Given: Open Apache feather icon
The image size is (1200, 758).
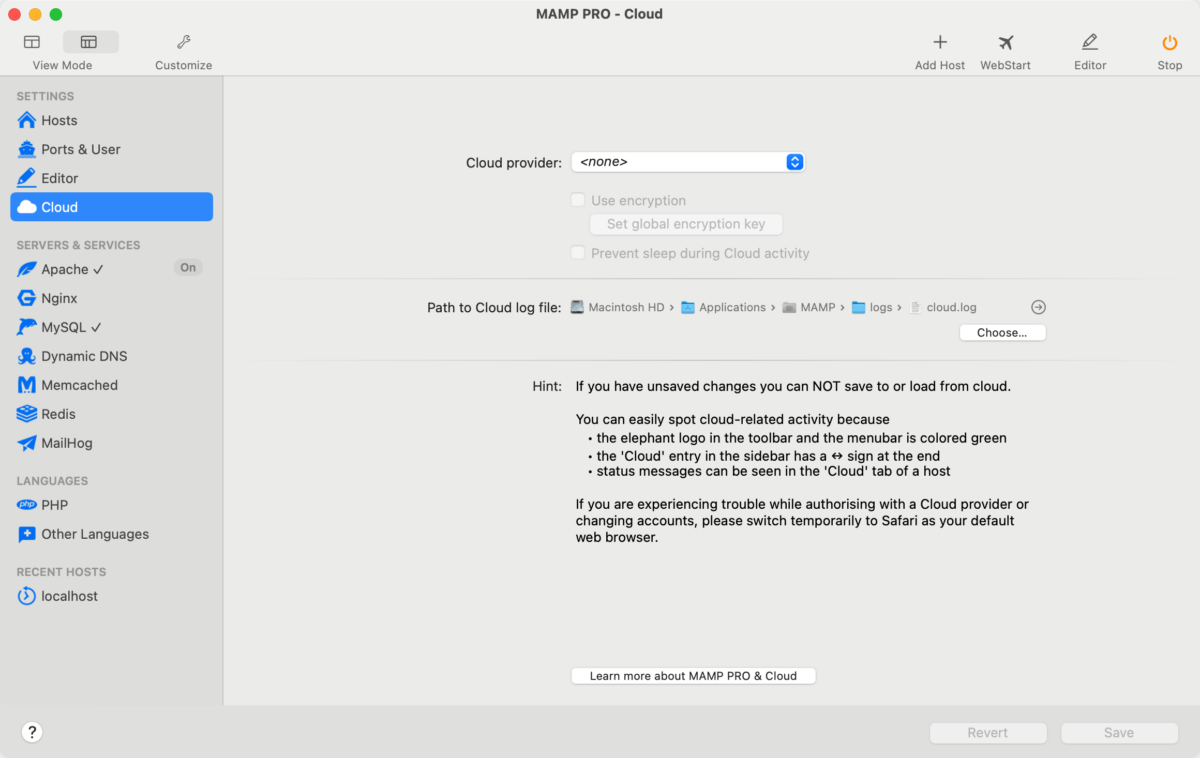Looking at the screenshot, I should coord(27,269).
